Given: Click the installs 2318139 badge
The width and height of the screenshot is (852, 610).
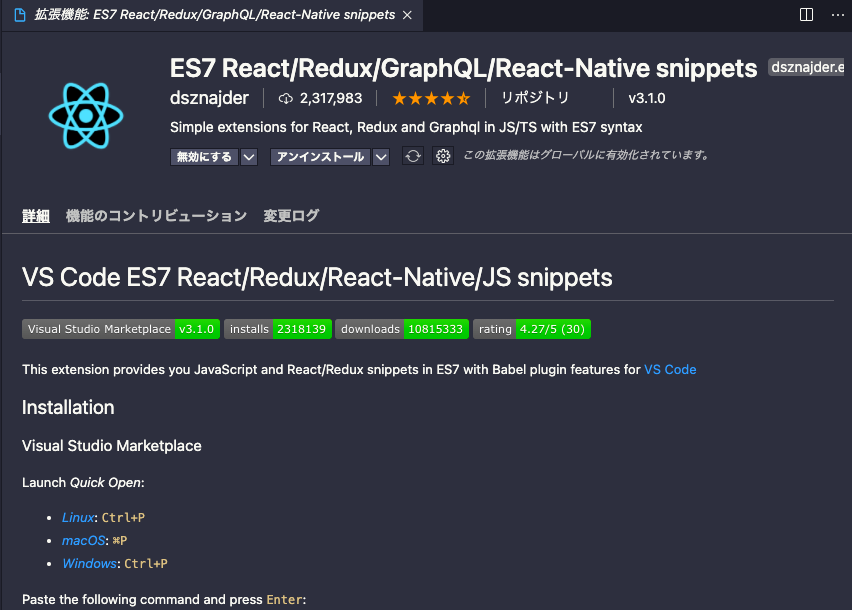Looking at the screenshot, I should [x=278, y=329].
